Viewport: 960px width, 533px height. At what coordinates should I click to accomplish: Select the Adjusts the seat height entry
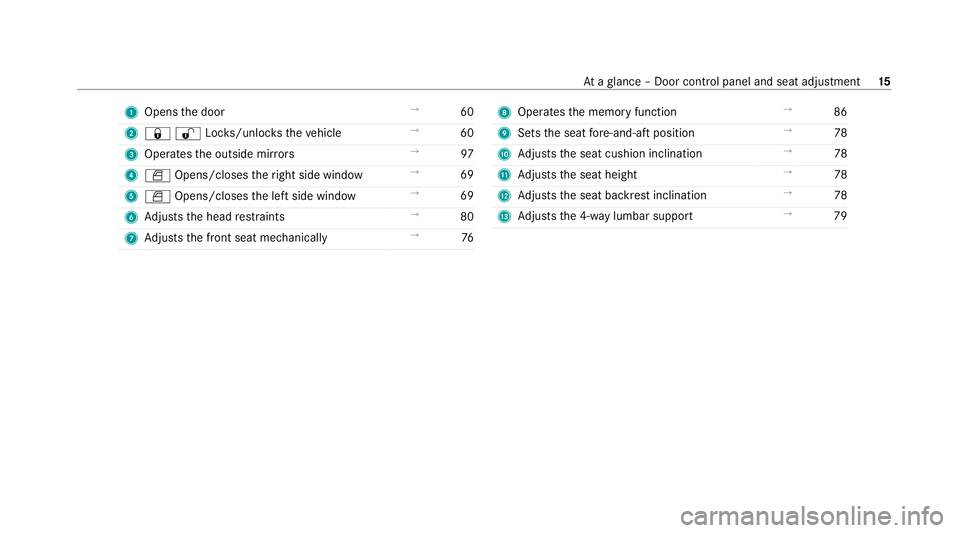tap(577, 175)
